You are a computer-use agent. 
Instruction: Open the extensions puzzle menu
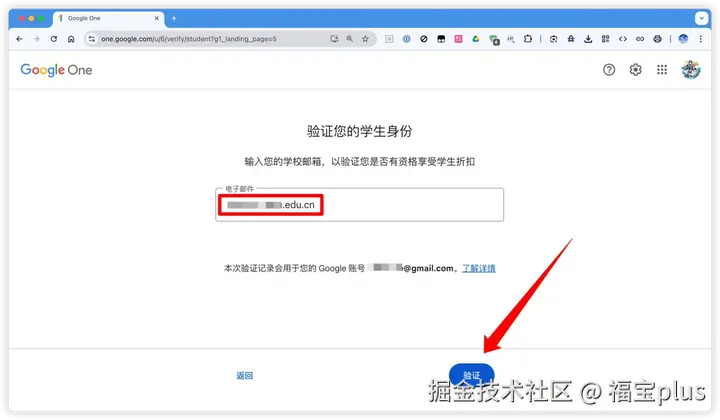click(528, 39)
